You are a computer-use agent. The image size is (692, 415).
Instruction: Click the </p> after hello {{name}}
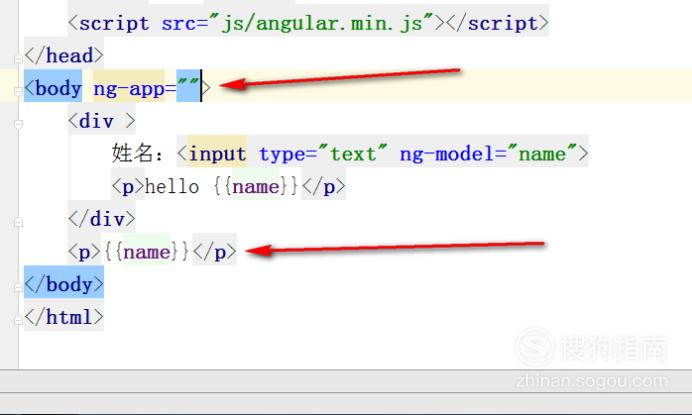[323, 186]
